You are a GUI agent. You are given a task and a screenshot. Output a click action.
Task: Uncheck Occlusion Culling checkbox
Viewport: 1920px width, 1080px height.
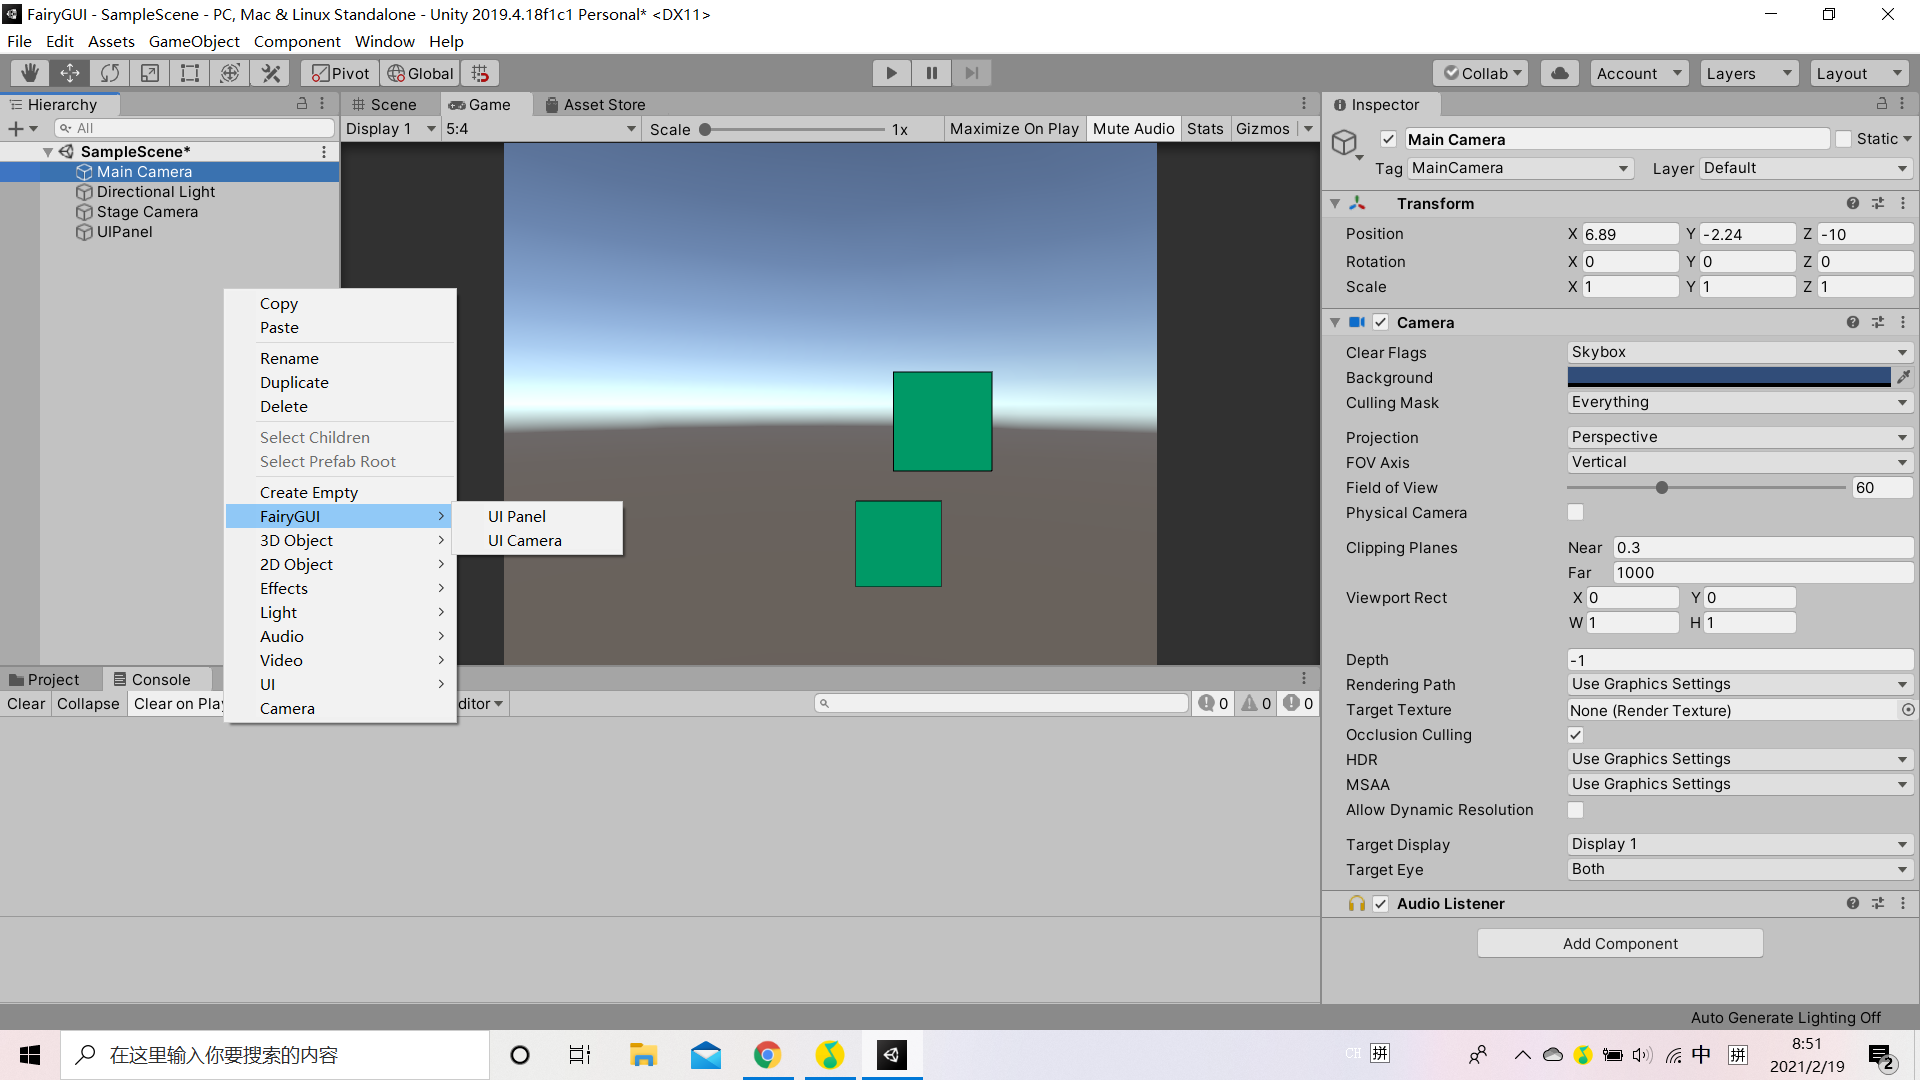tap(1576, 734)
